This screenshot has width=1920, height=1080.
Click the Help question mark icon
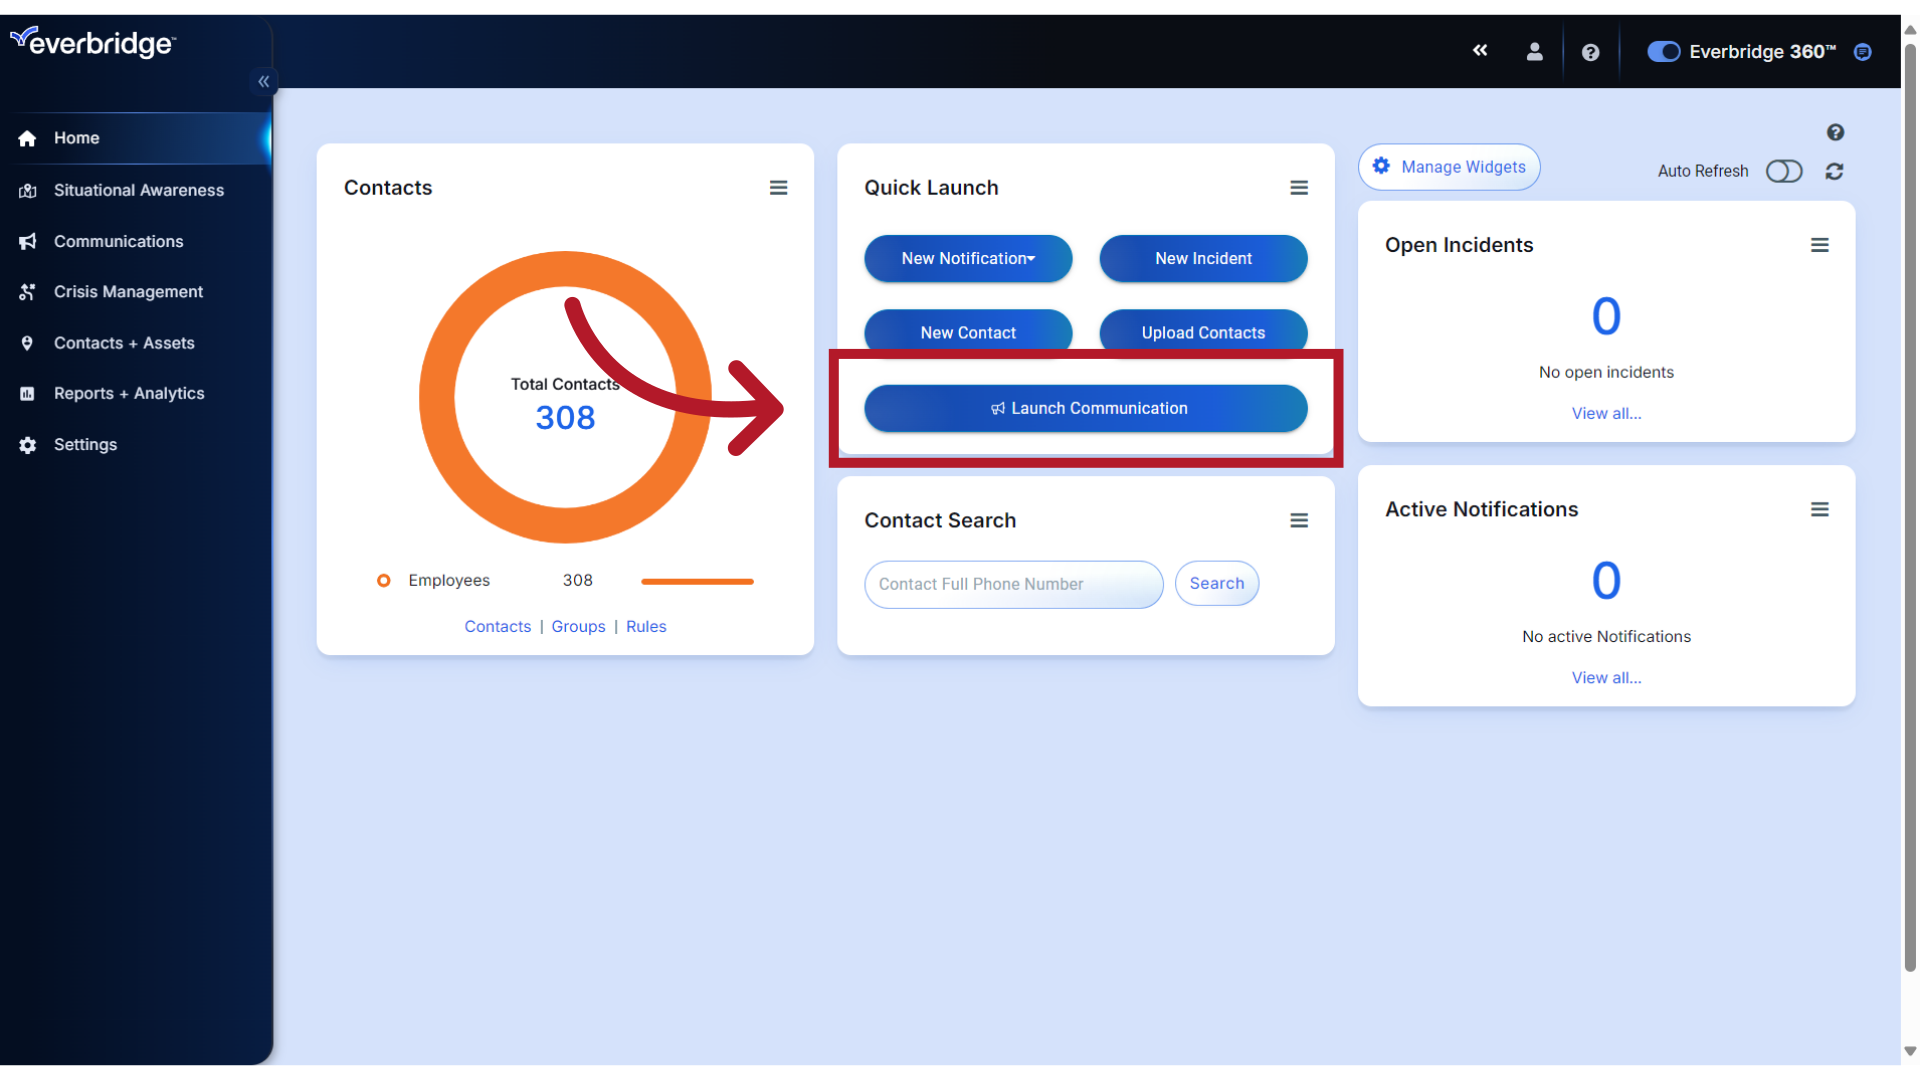1592,51
